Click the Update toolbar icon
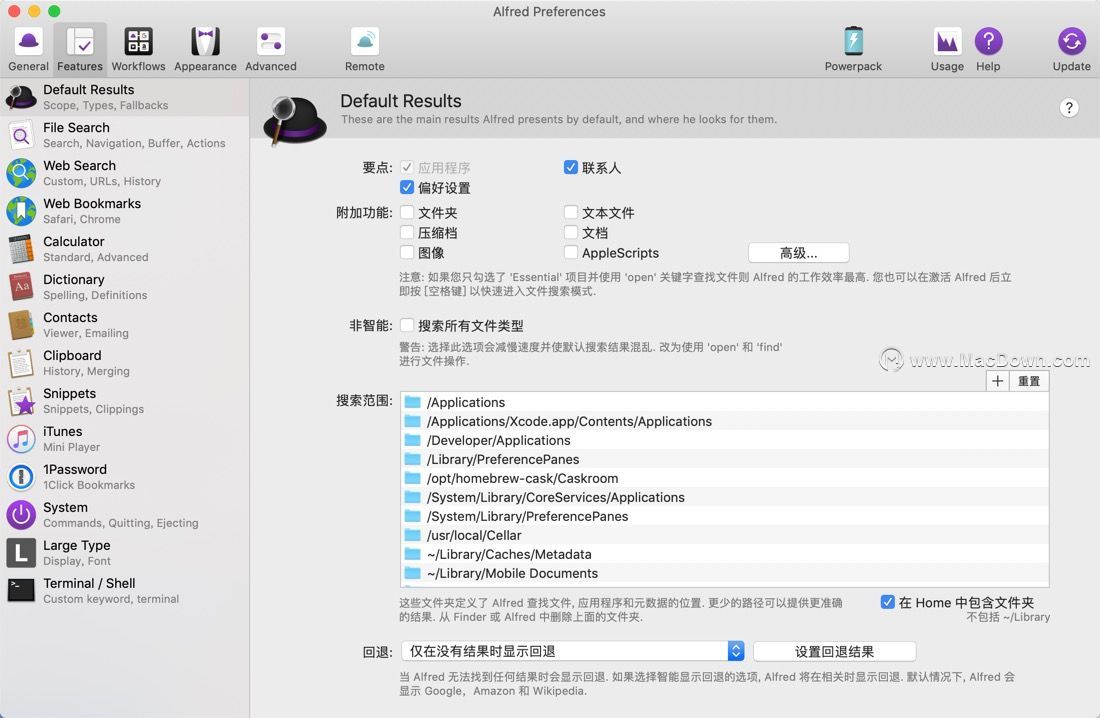The width and height of the screenshot is (1100, 718). click(x=1071, y=50)
